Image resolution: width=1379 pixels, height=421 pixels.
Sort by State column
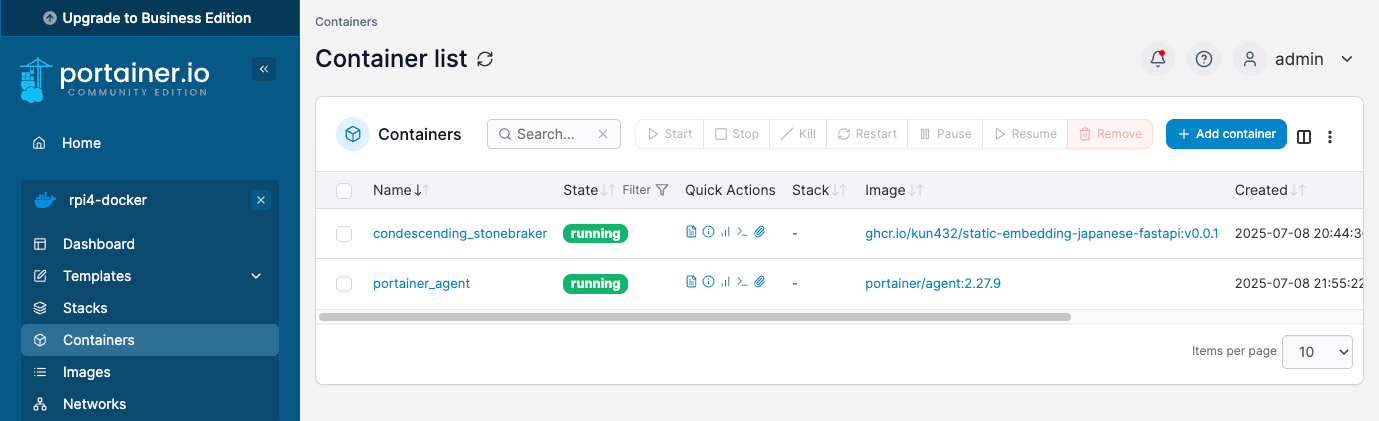click(x=588, y=190)
